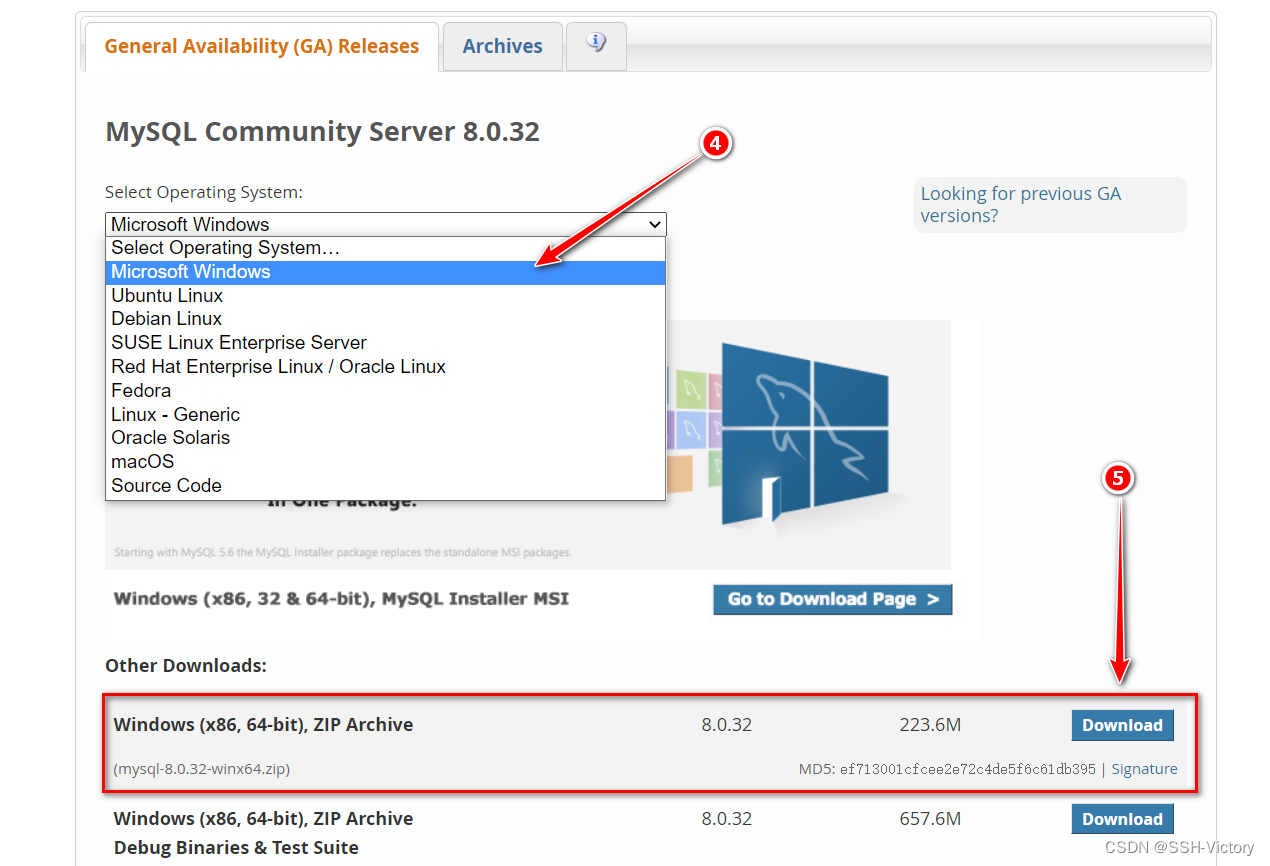Click 'Windows (x86, 32 & 64-bit), MySQL Installer MSI' text
The image size is (1270, 866).
pos(341,599)
